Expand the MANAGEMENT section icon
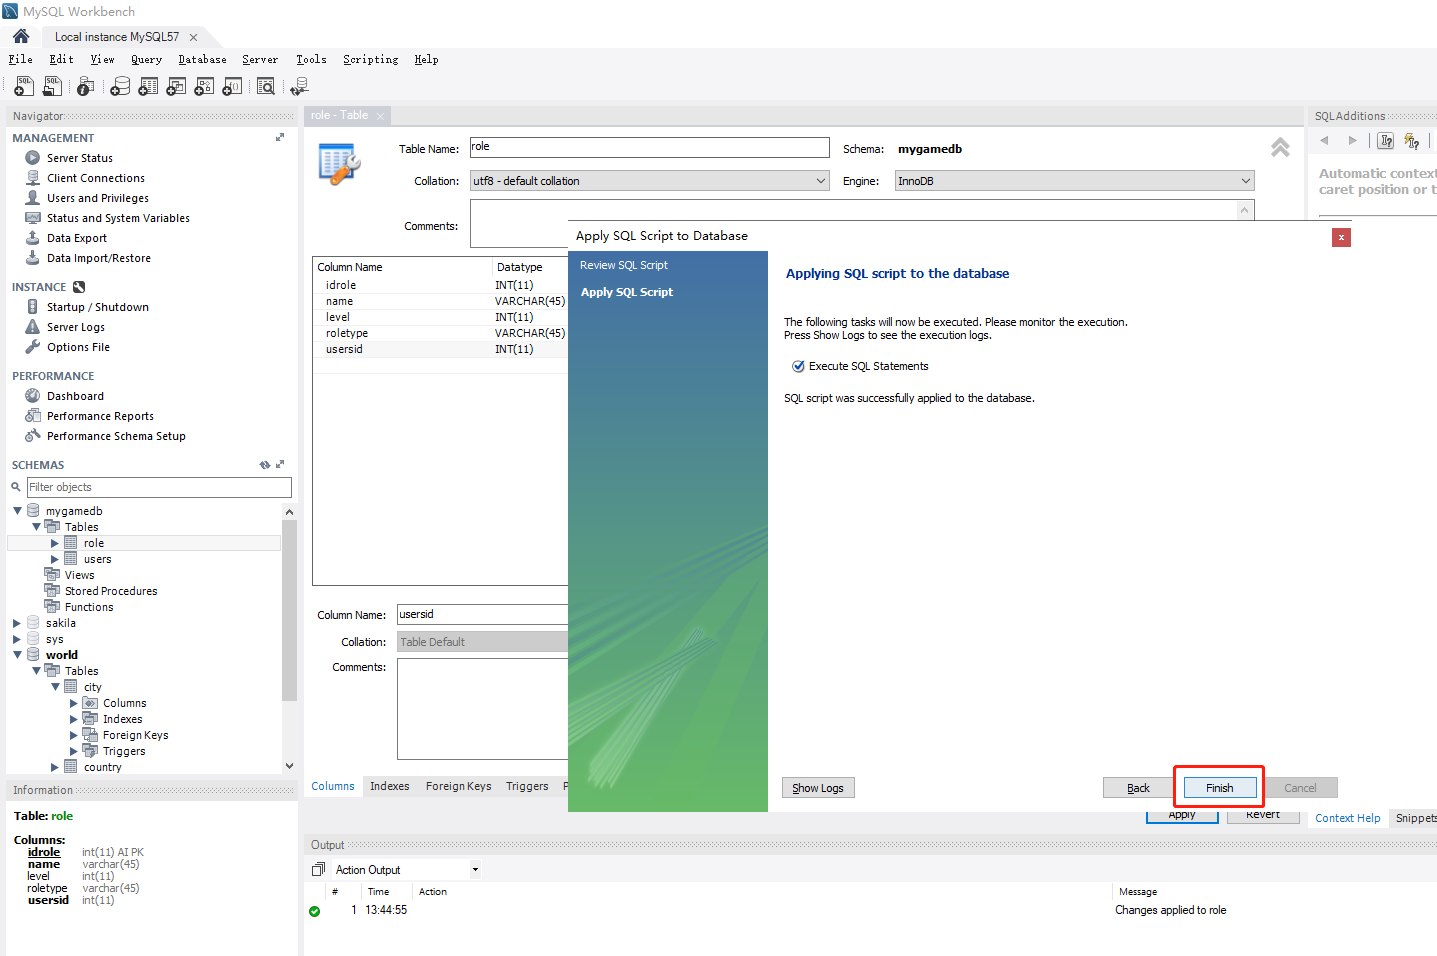 (280, 137)
